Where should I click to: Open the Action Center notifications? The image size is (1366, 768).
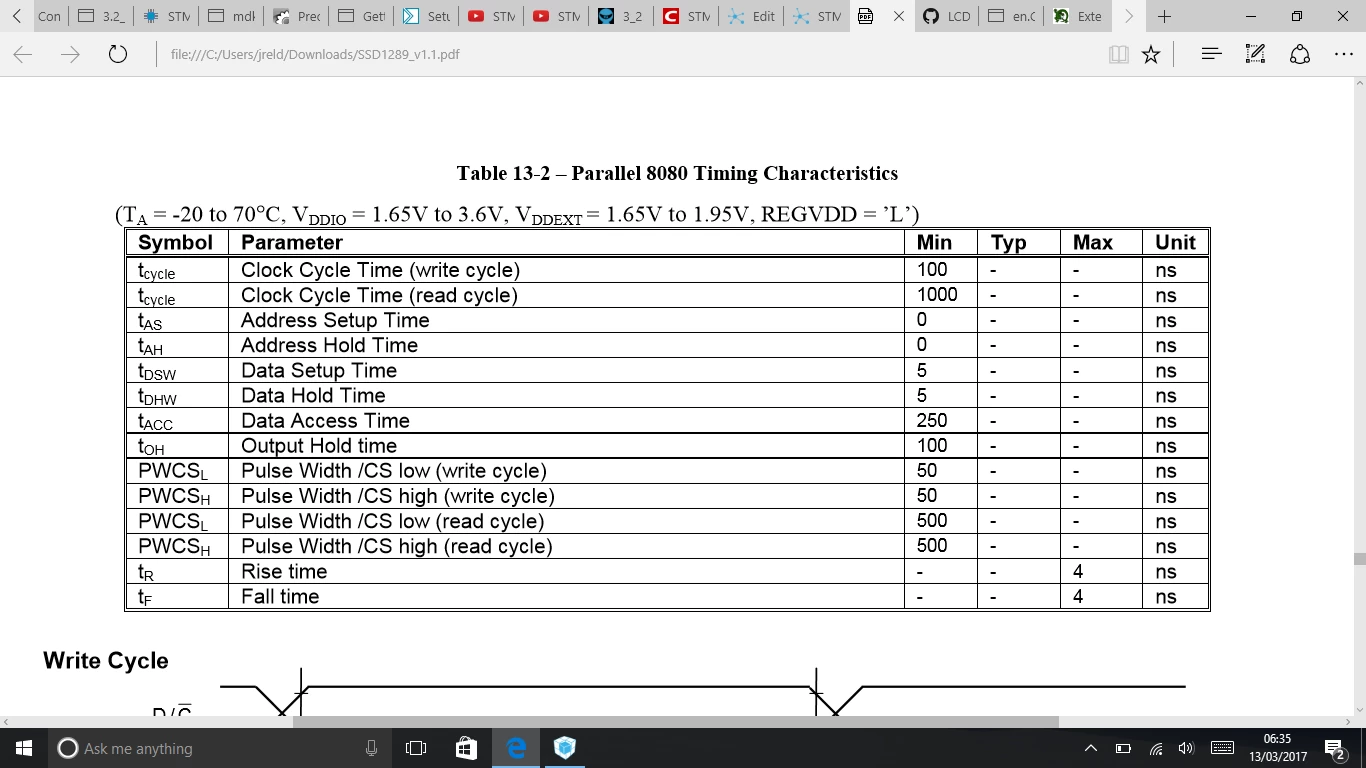click(x=1335, y=748)
